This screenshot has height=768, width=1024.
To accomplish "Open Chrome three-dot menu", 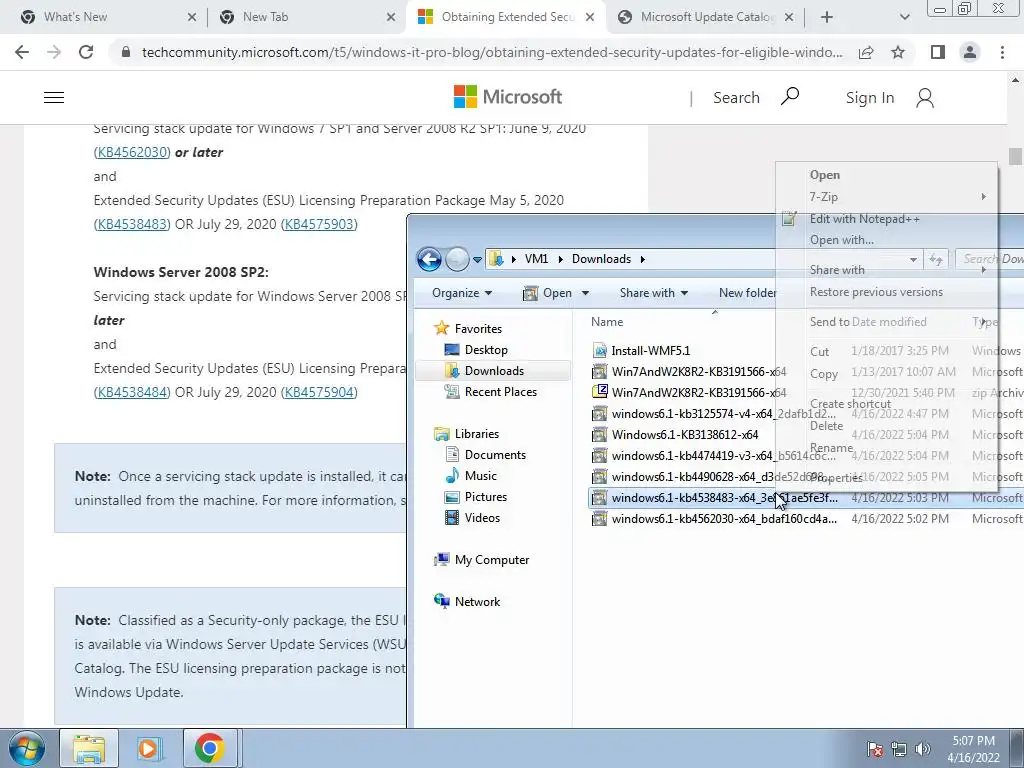I will point(1002,52).
